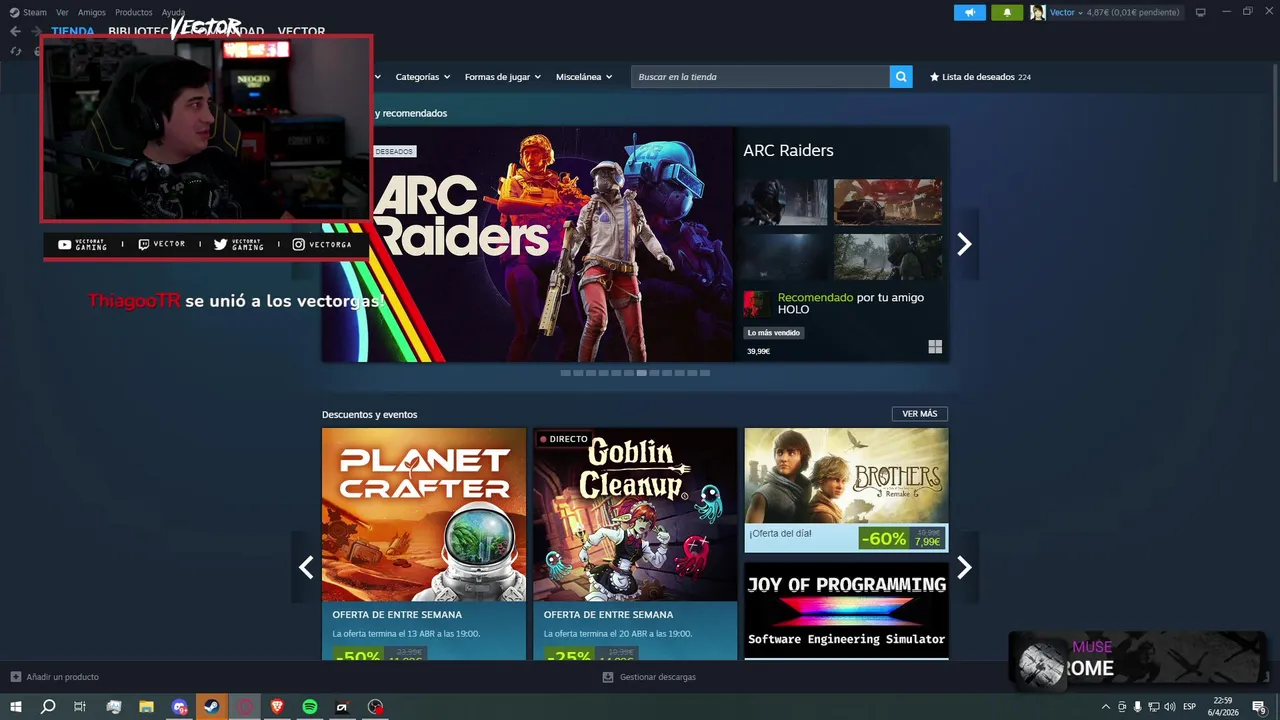The height and width of the screenshot is (720, 1280).
Task: Open the Windows Start button
Action: click(16, 707)
